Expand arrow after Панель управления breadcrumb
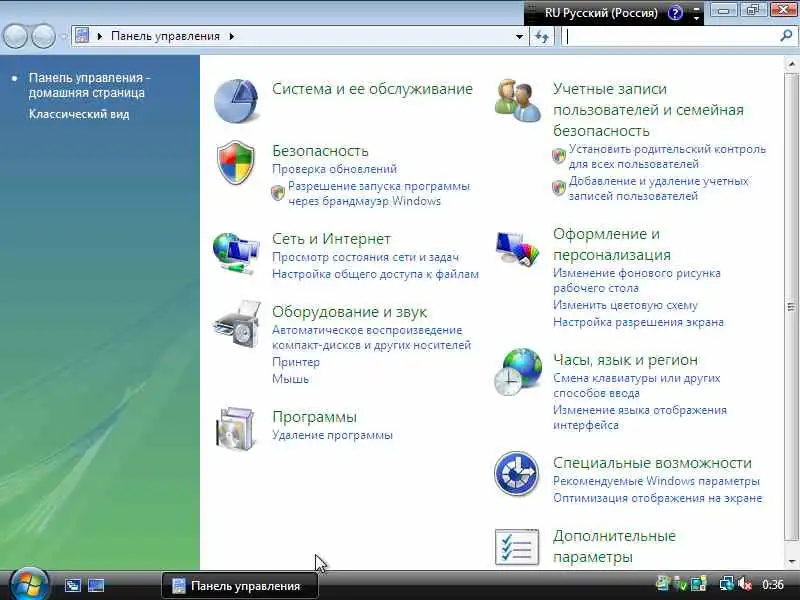800x600 pixels. (x=232, y=36)
